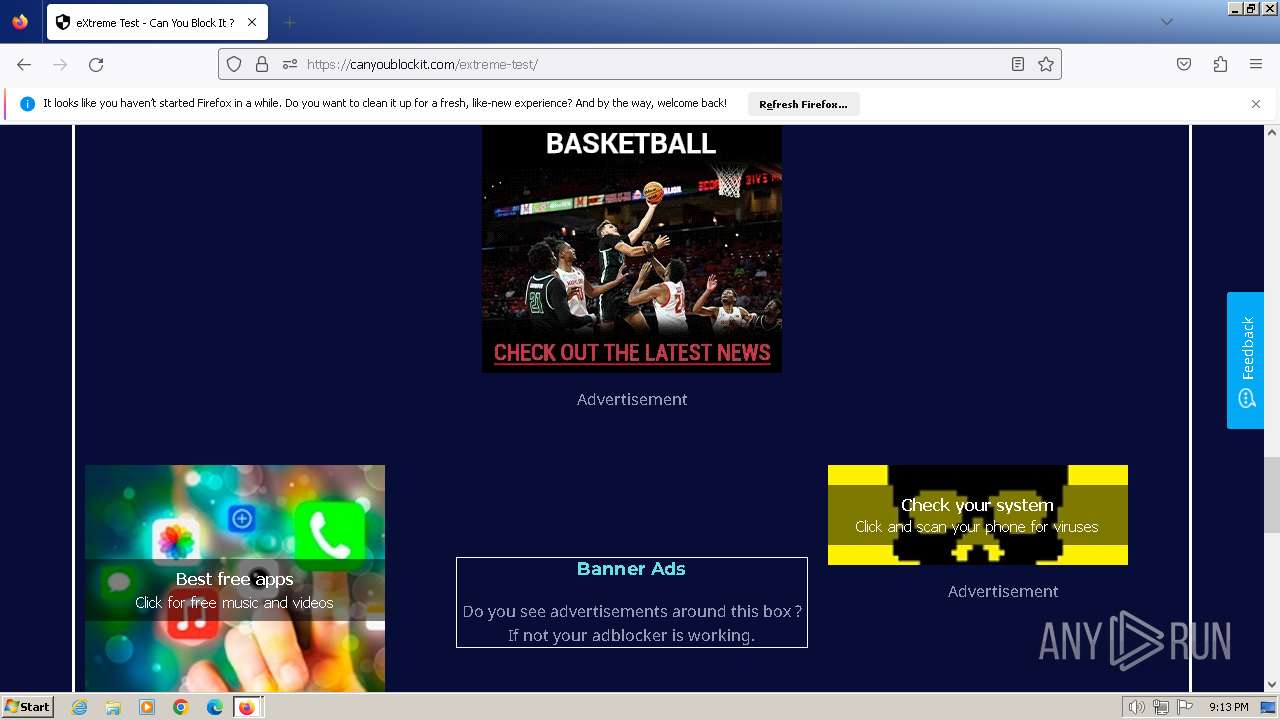Viewport: 1280px width, 720px height.
Task: Launch Internet Explorer from taskbar
Action: click(x=79, y=707)
